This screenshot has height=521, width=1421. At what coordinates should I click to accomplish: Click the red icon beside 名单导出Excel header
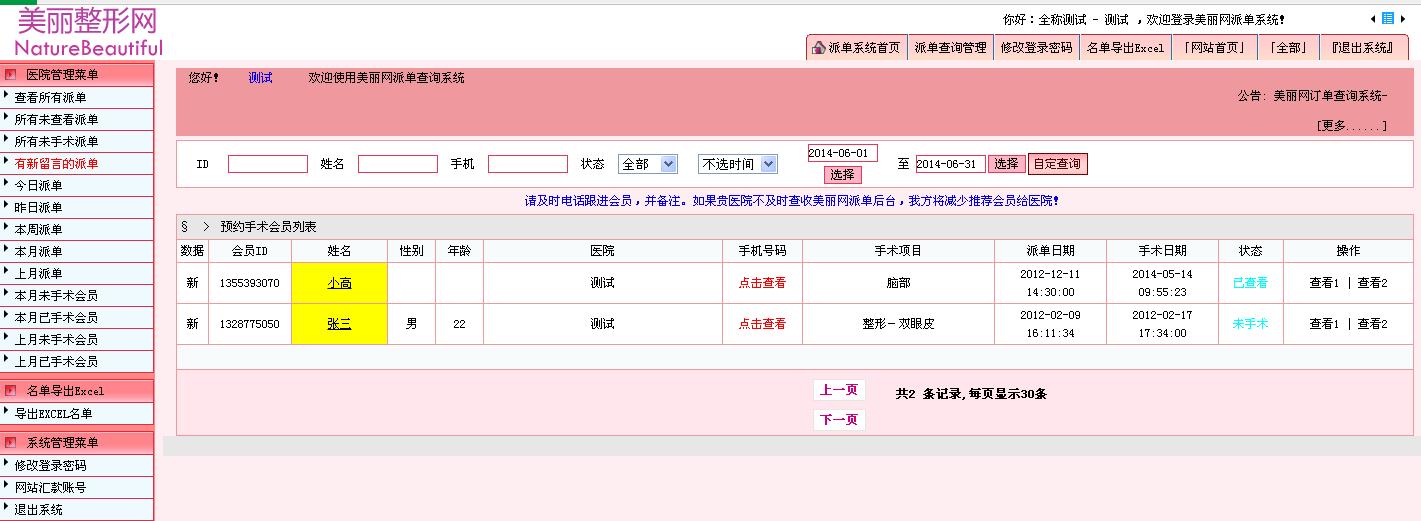11,391
